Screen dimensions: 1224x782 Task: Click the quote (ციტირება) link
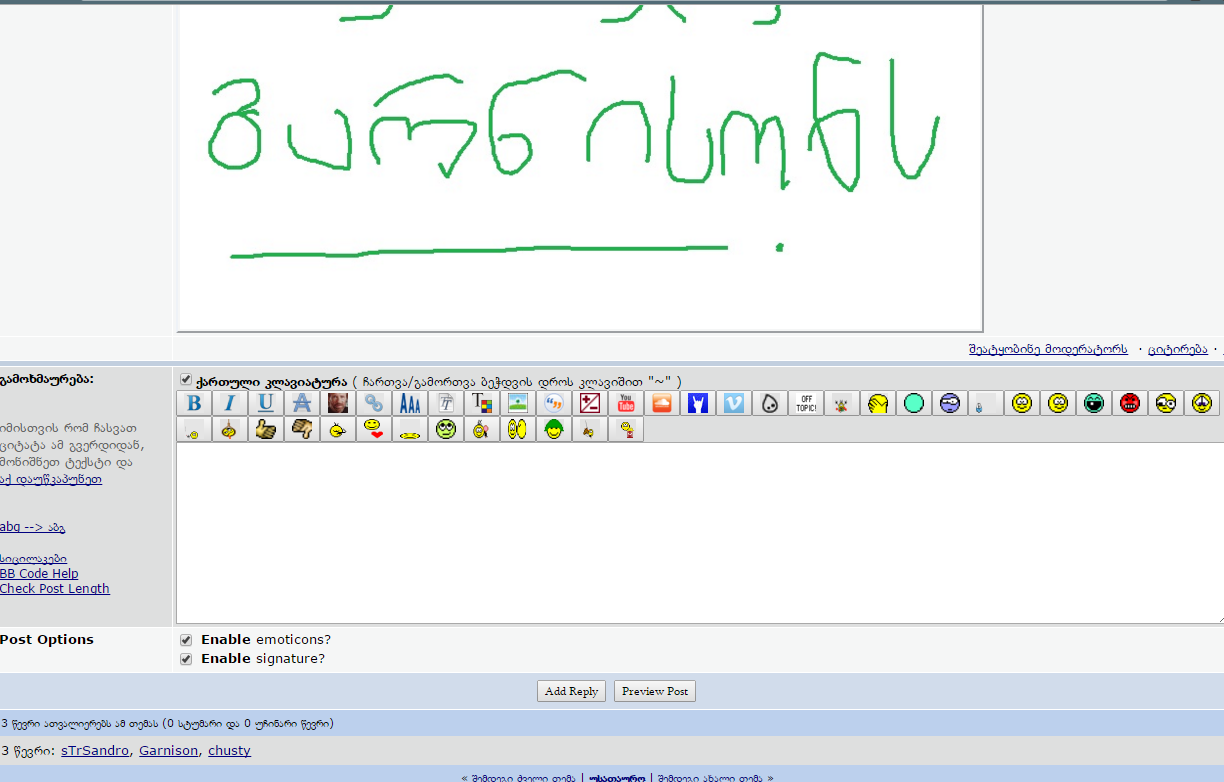click(x=1177, y=349)
